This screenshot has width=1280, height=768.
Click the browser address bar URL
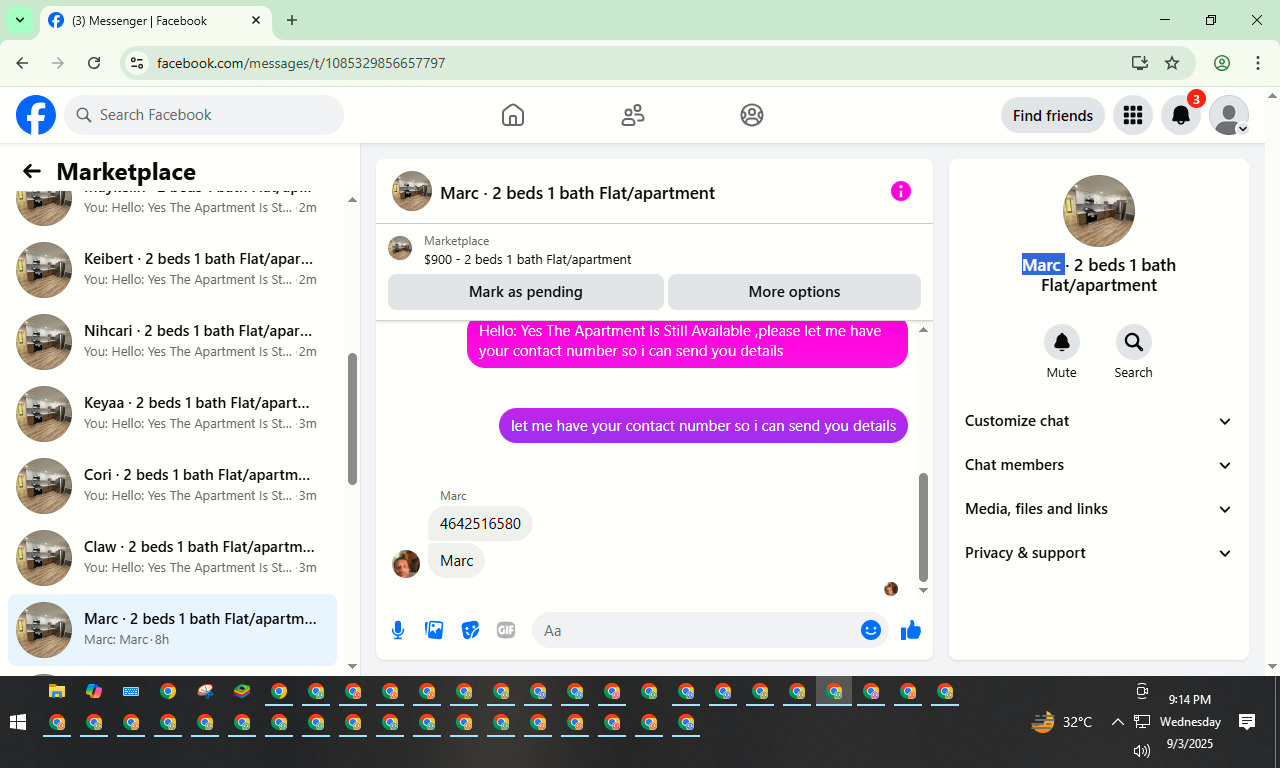click(301, 63)
